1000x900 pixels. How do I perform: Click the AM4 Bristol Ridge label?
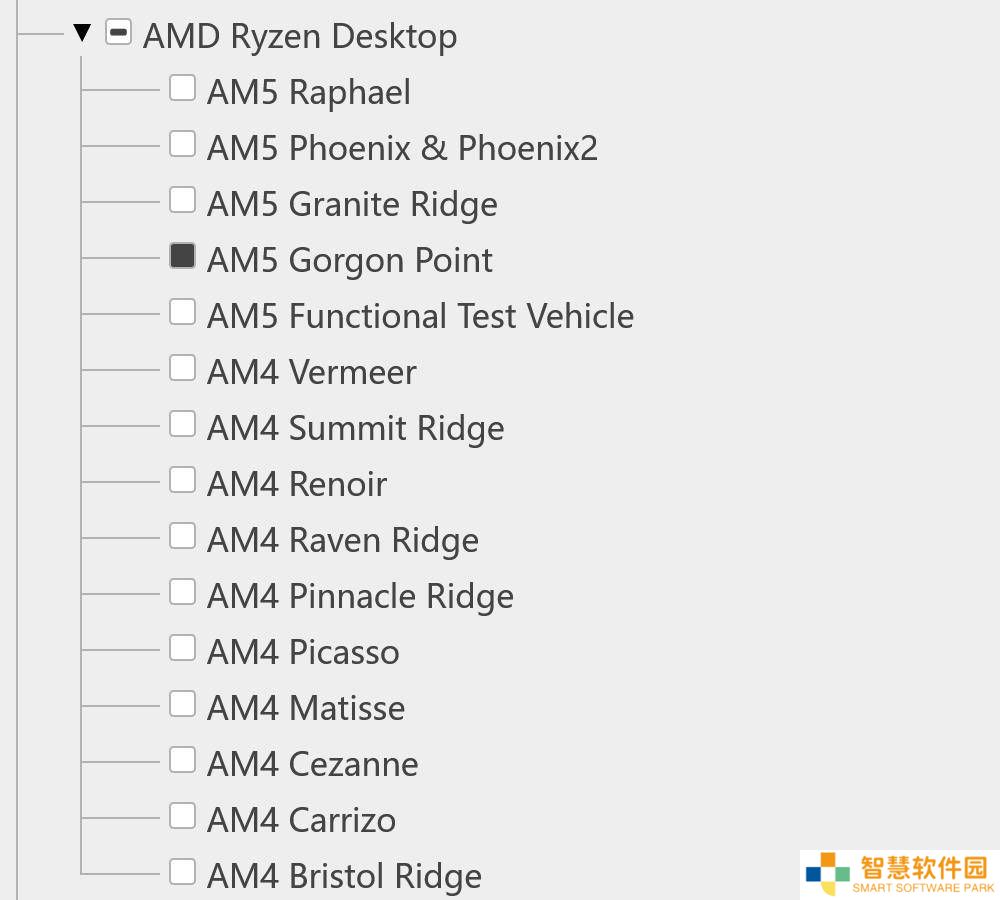[344, 876]
